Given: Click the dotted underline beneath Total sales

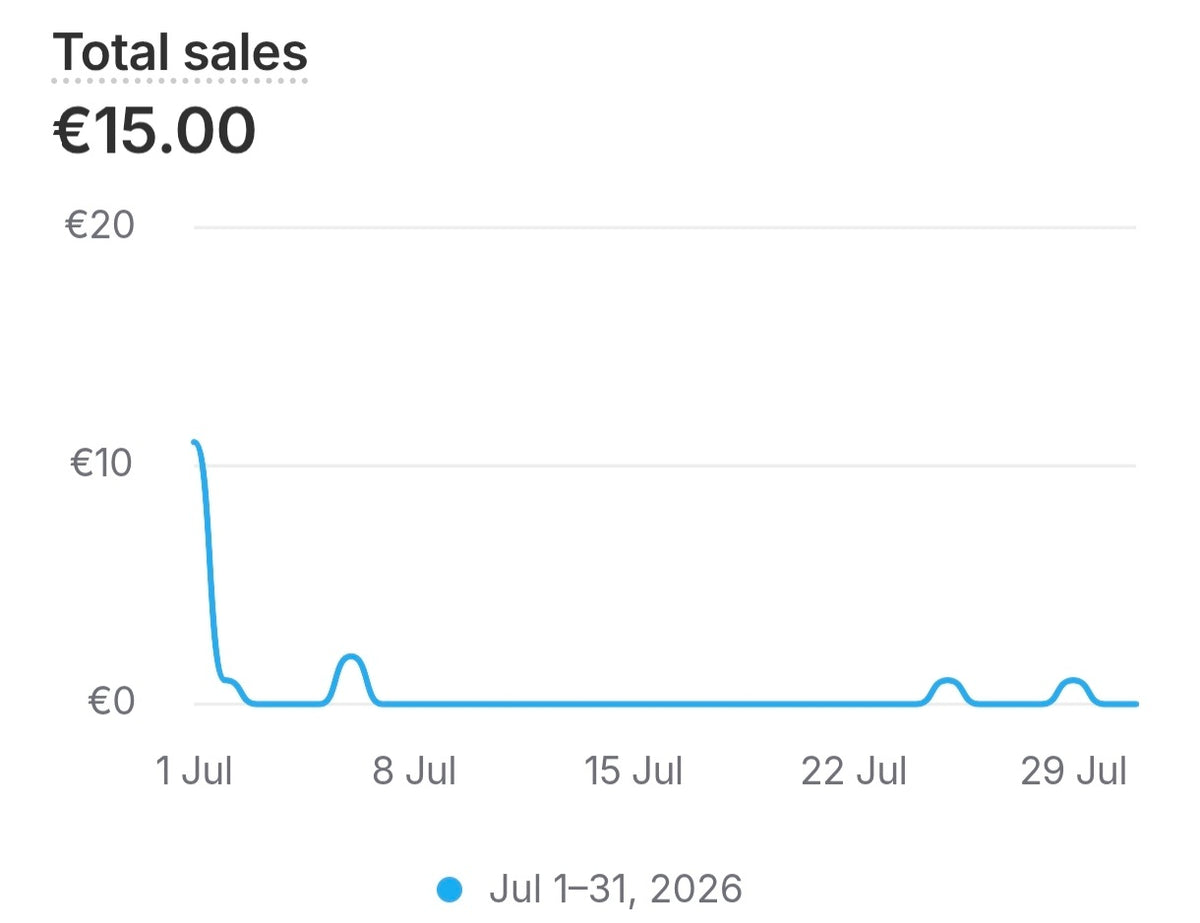Looking at the screenshot, I should [180, 81].
